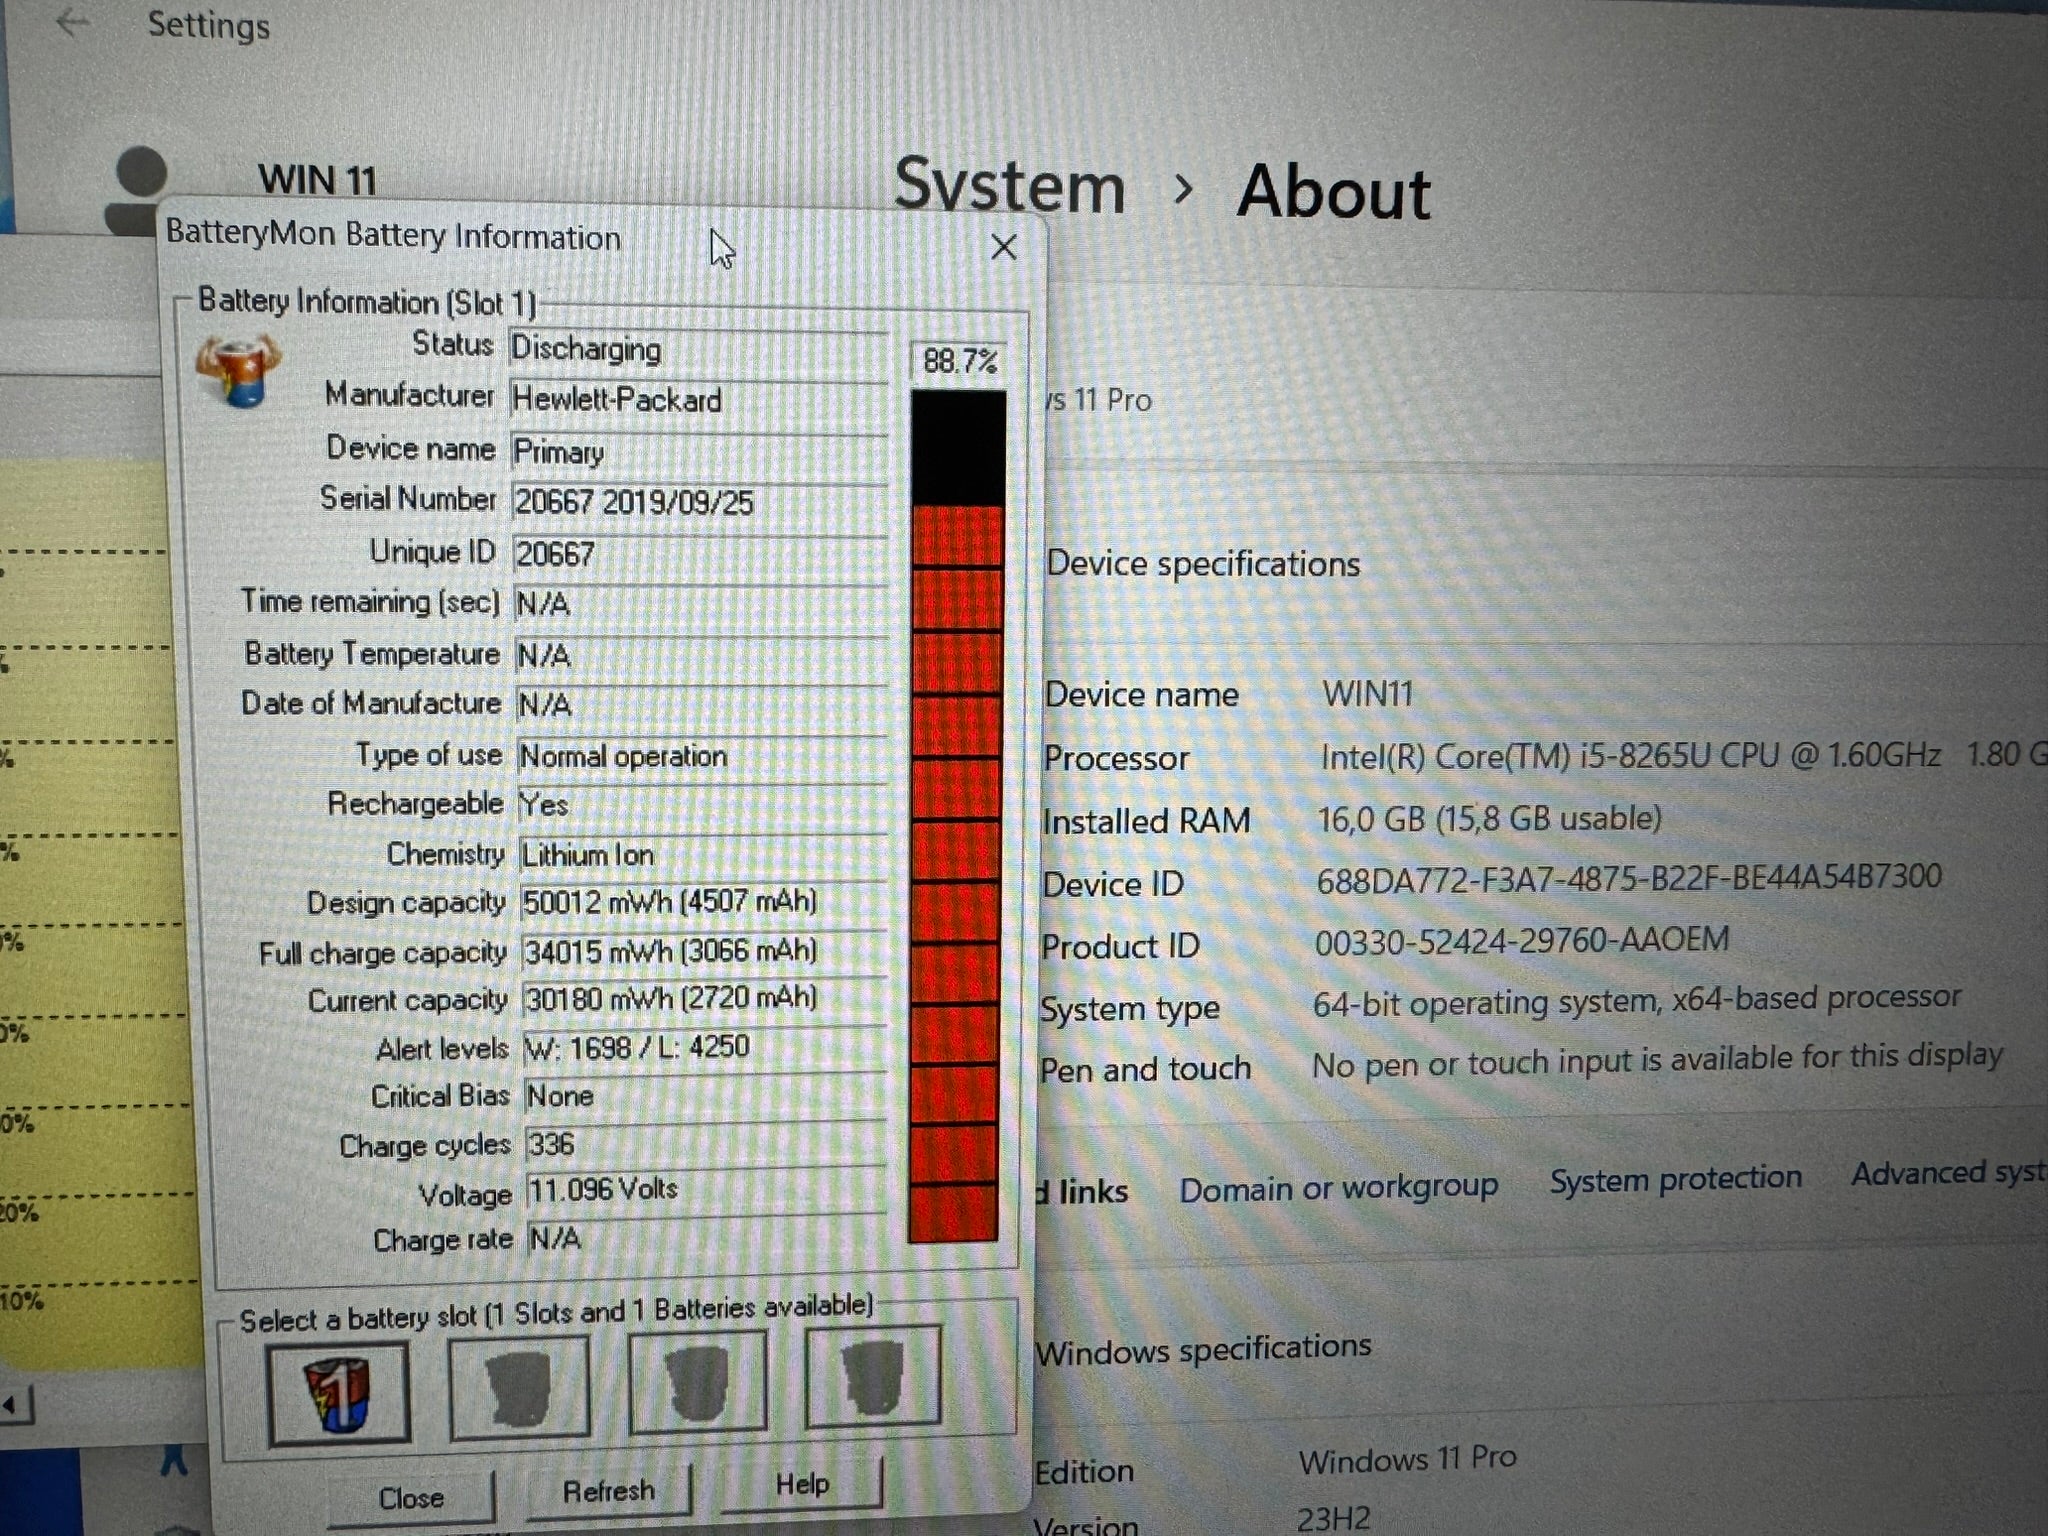Open the WIN 11 user account avatar
The image size is (2048, 1536).
139,190
